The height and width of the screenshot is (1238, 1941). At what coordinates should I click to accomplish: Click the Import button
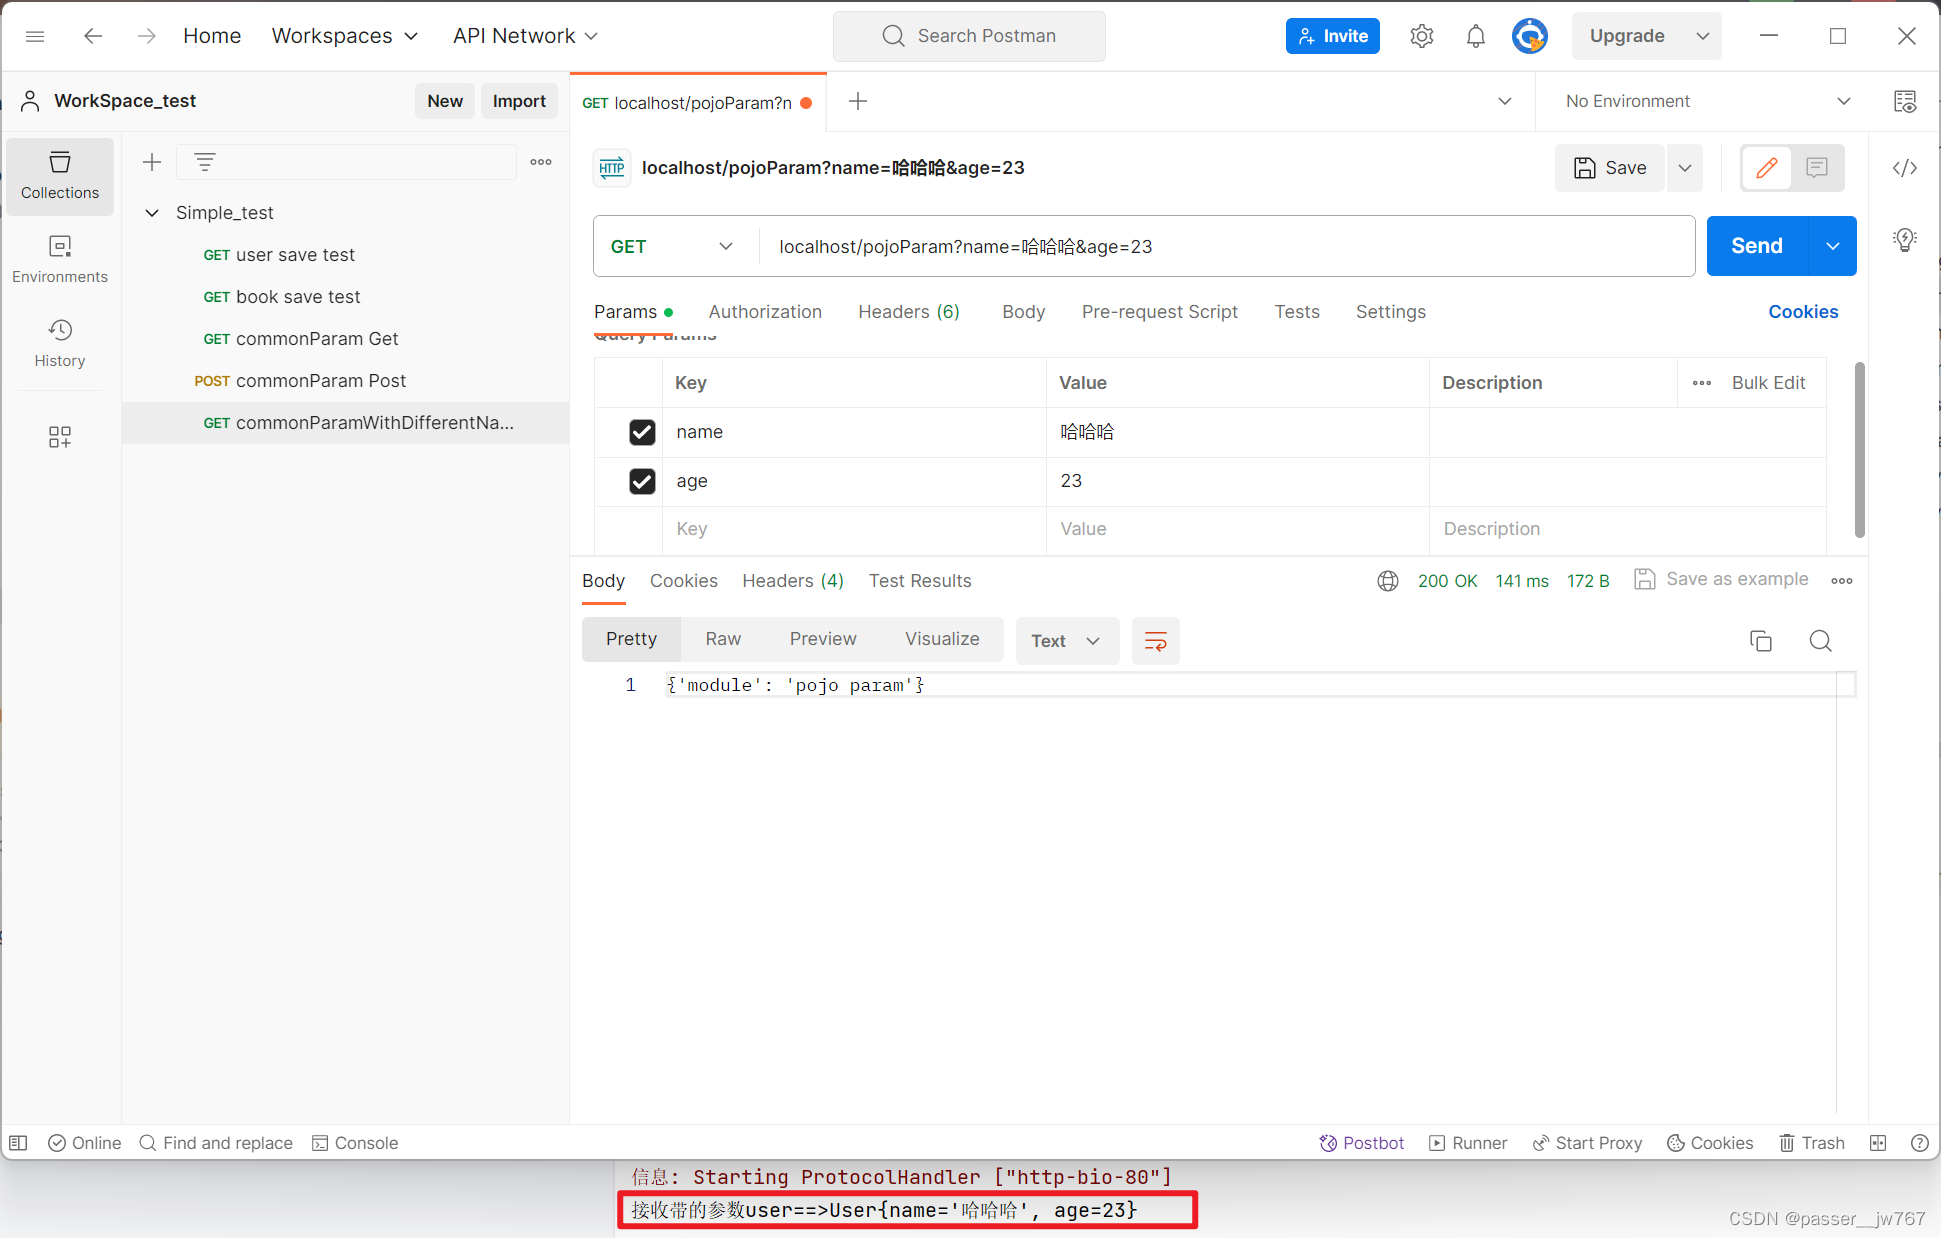519,101
